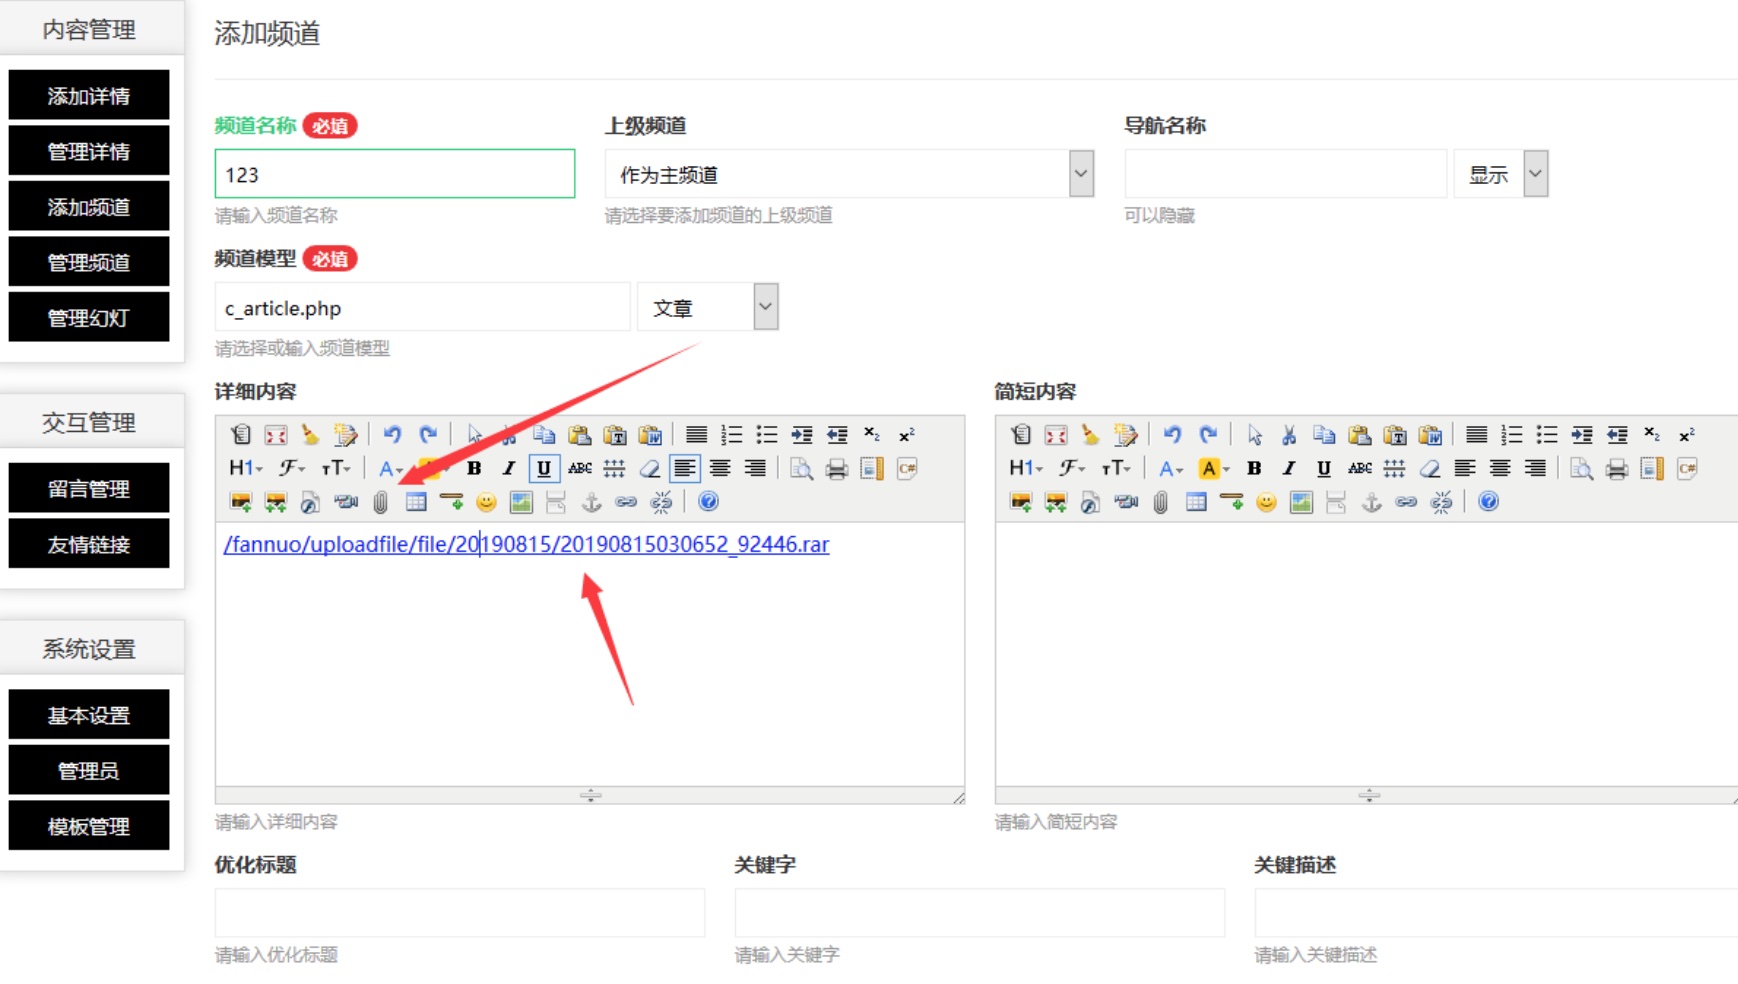Click the uploaded .rar file link
The image size is (1738, 984).
click(x=526, y=544)
